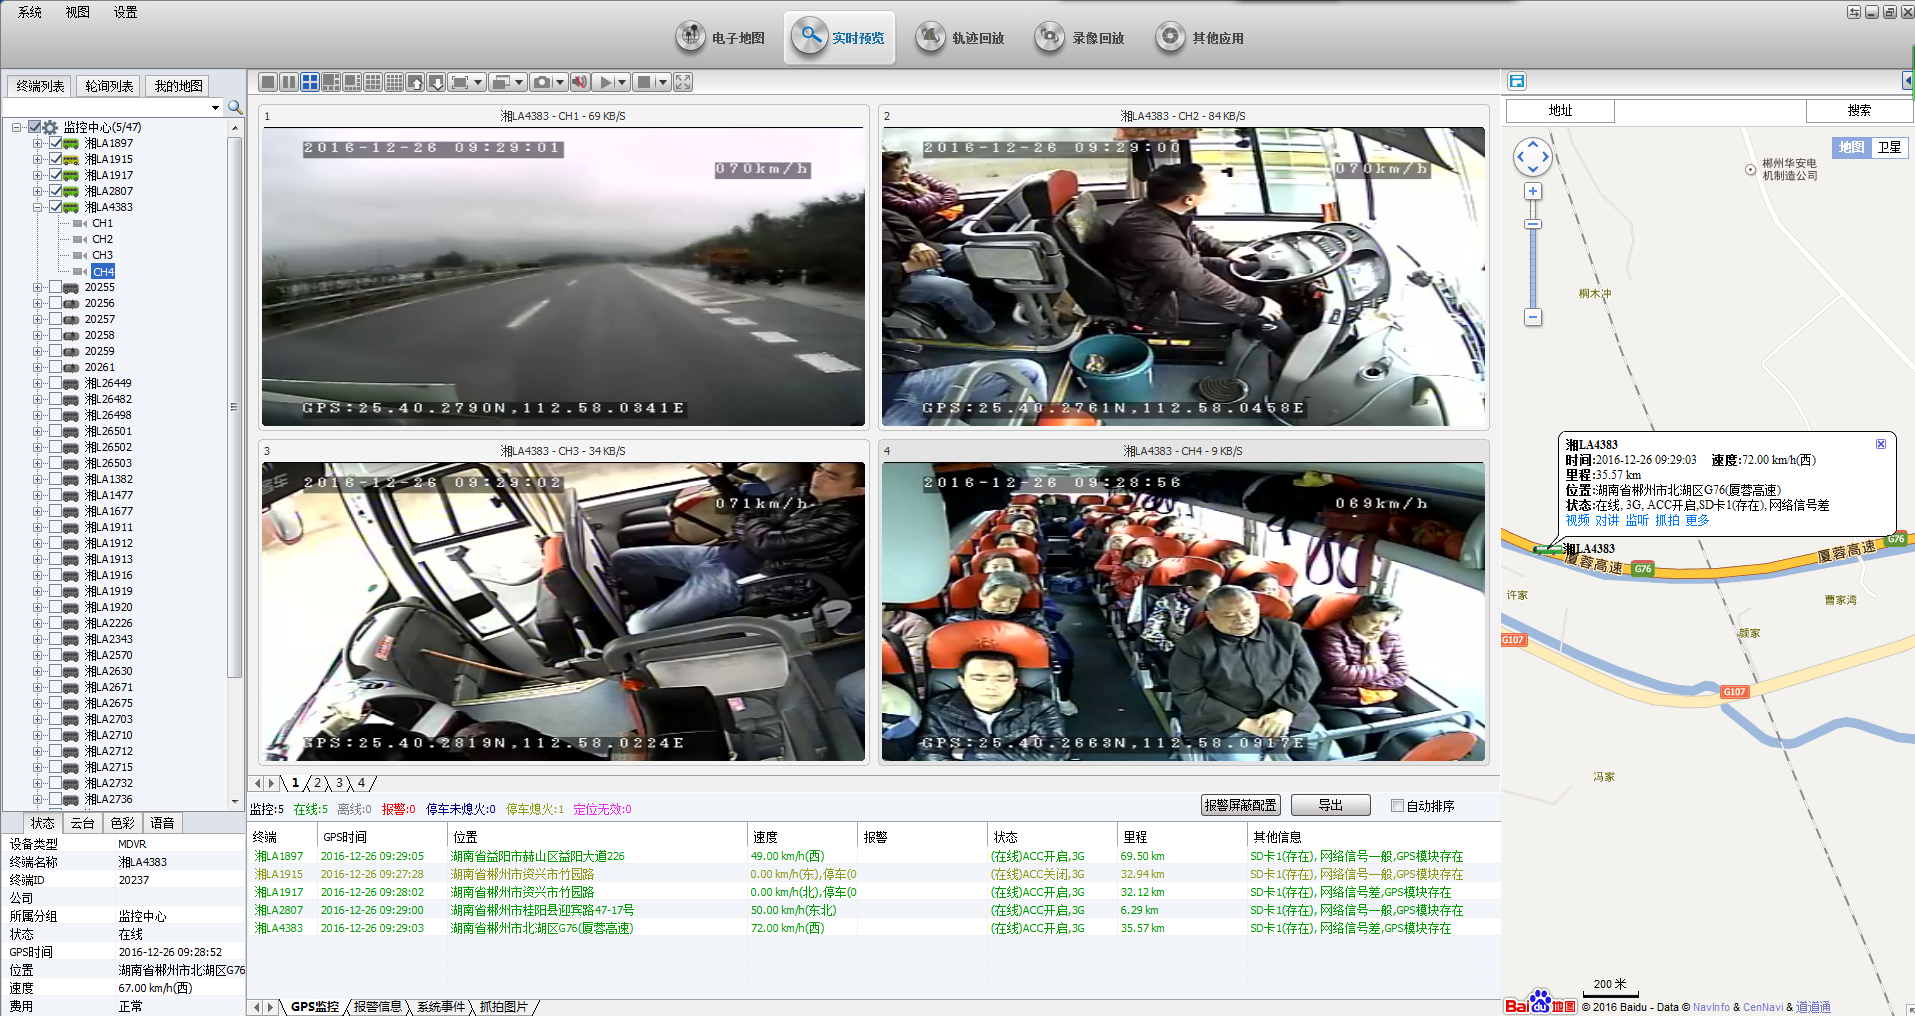The width and height of the screenshot is (1915, 1016).
Task: Select the single-window video layout icon
Action: tap(268, 82)
